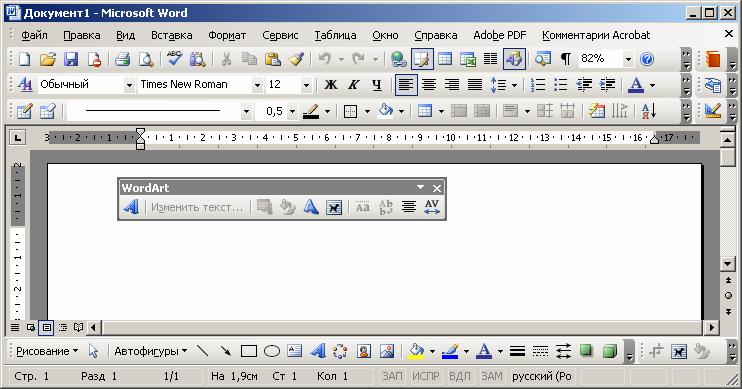Open the style dropdown showing Обычный

pyautogui.click(x=129, y=85)
